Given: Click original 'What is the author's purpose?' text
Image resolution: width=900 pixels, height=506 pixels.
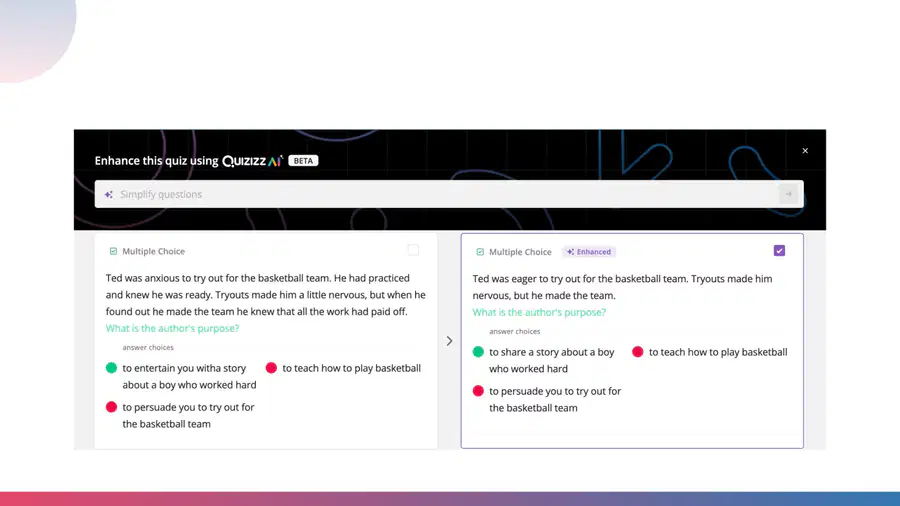Looking at the screenshot, I should tap(172, 328).
